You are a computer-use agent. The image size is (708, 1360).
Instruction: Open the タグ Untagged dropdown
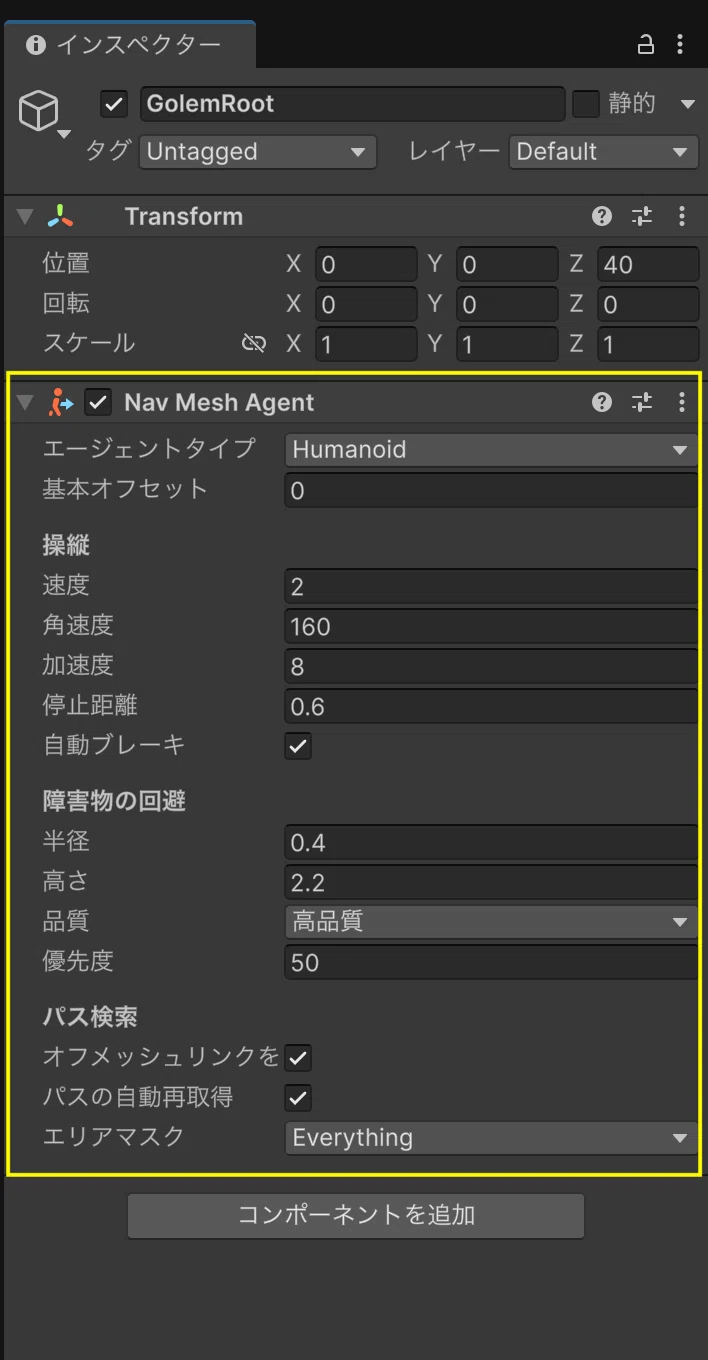[257, 152]
